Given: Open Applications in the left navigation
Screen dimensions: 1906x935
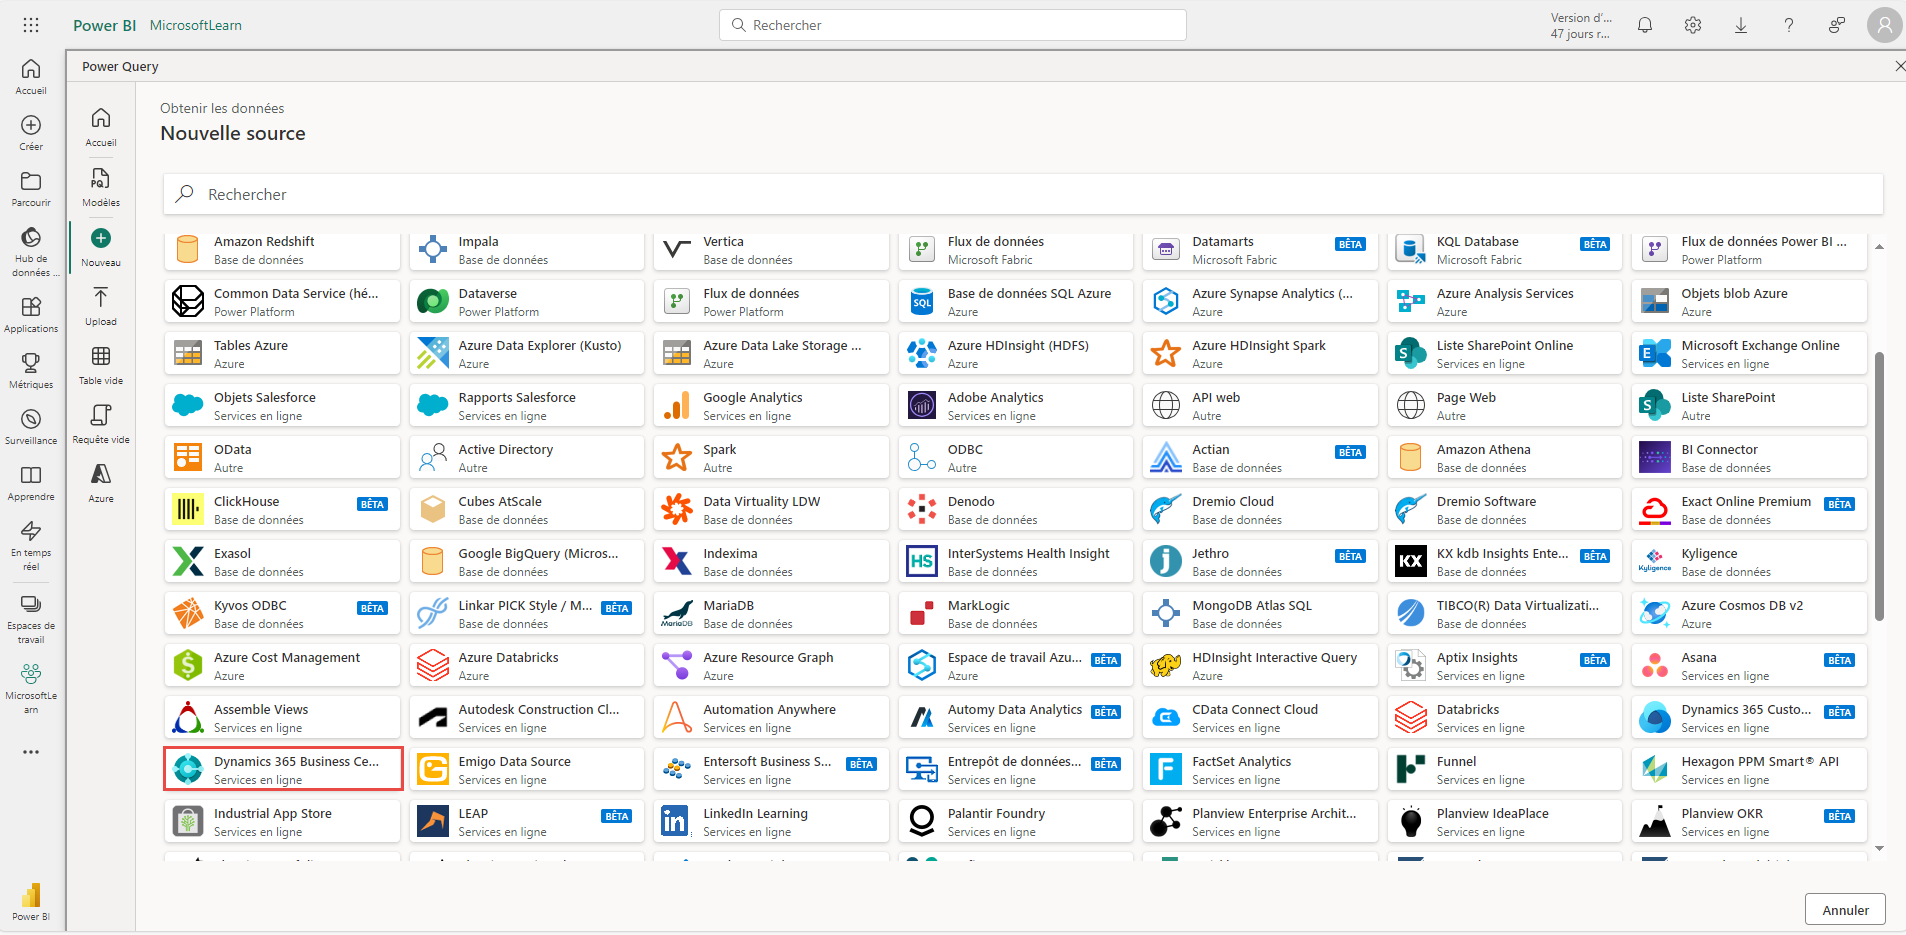Looking at the screenshot, I should coord(31,315).
